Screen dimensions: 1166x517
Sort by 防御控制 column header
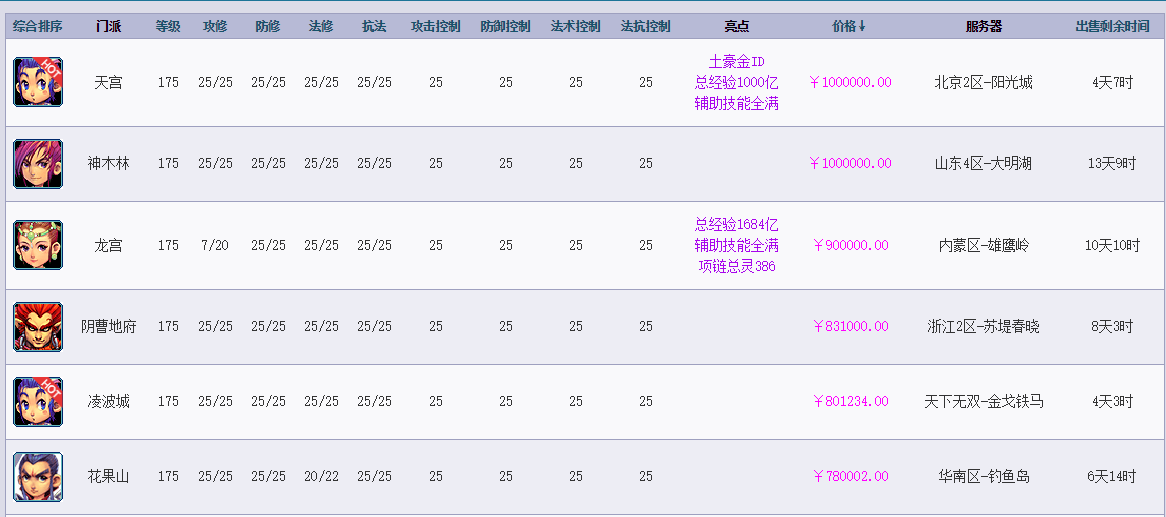506,27
